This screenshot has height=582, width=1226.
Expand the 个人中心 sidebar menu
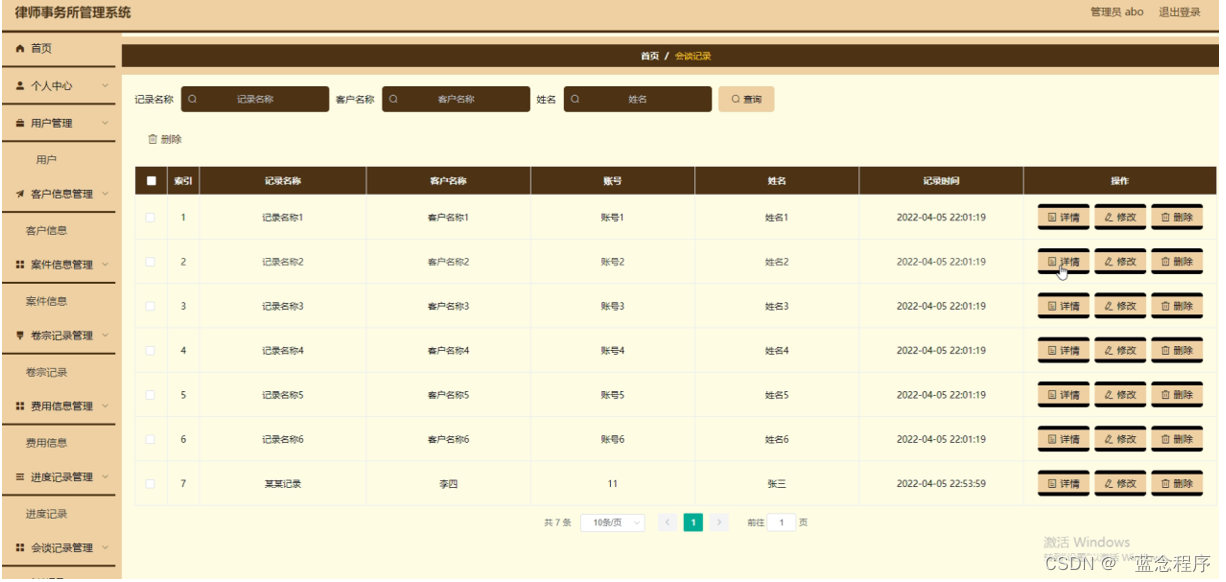pyautogui.click(x=60, y=86)
